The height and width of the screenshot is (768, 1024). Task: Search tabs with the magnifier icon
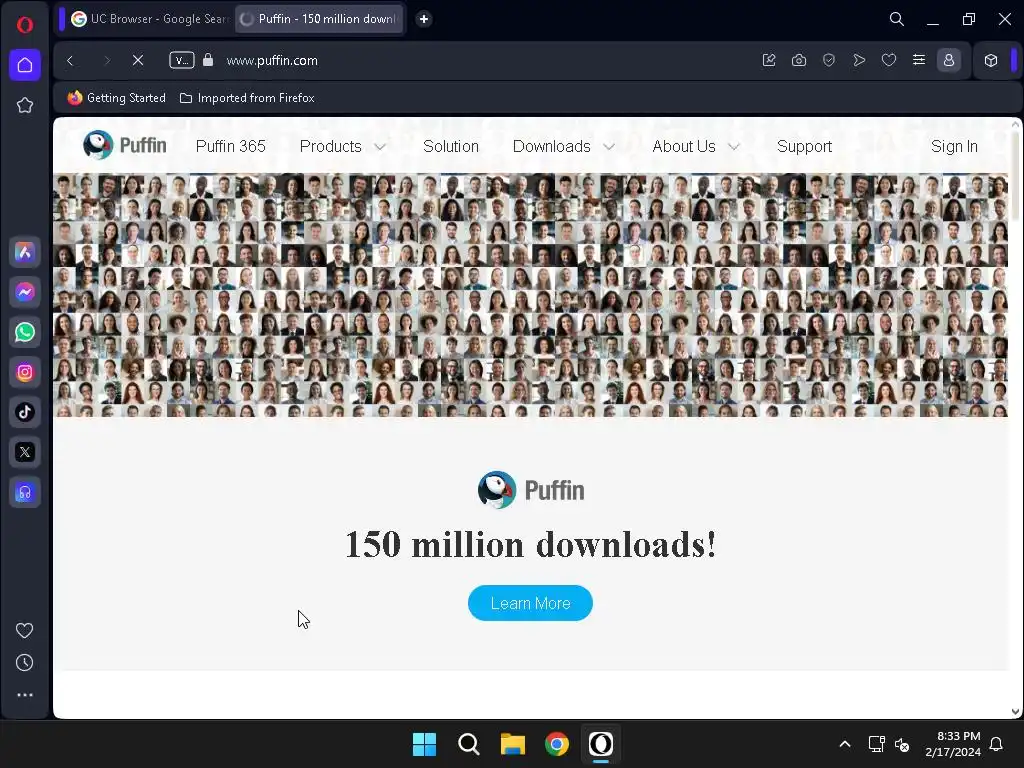coord(897,19)
